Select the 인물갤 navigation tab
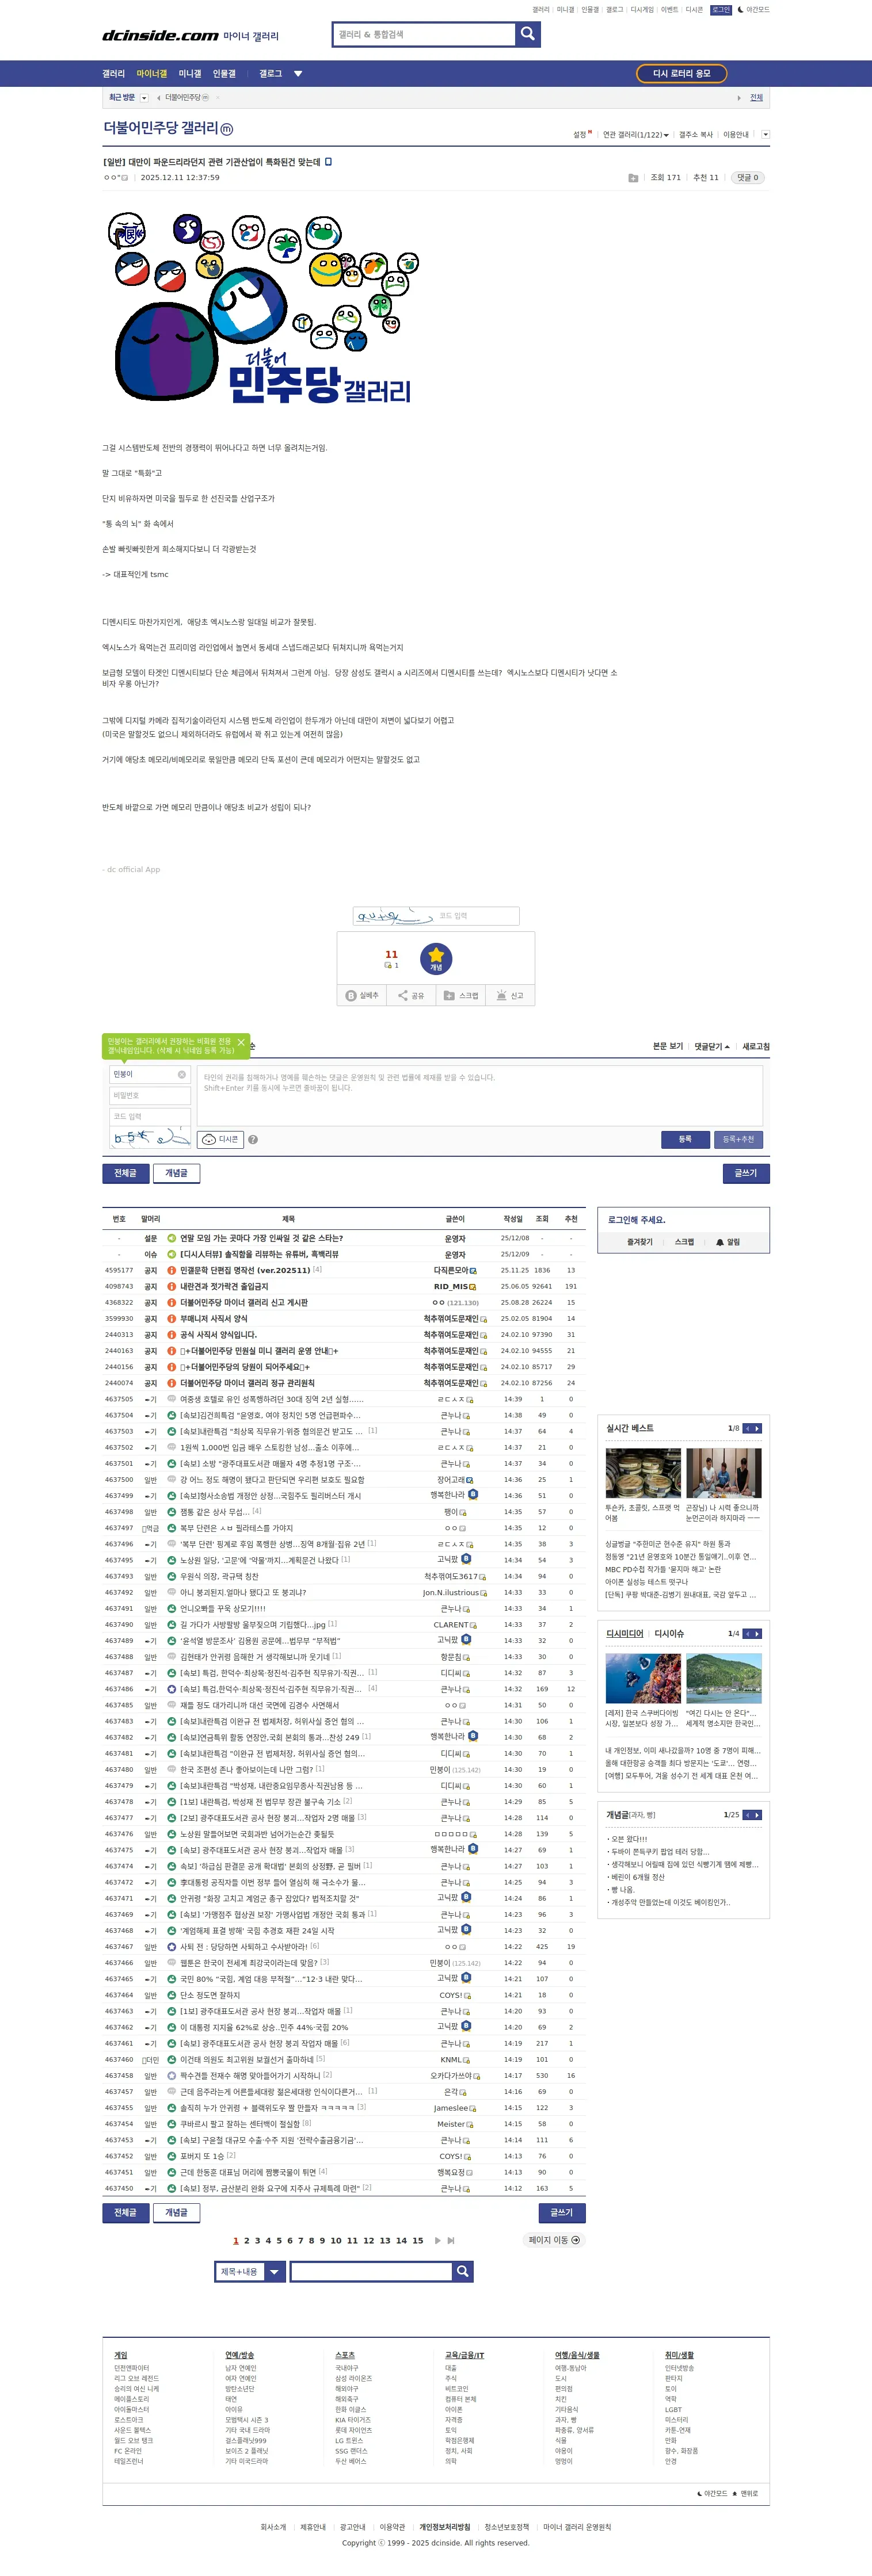This screenshot has width=872, height=2576. tap(224, 74)
